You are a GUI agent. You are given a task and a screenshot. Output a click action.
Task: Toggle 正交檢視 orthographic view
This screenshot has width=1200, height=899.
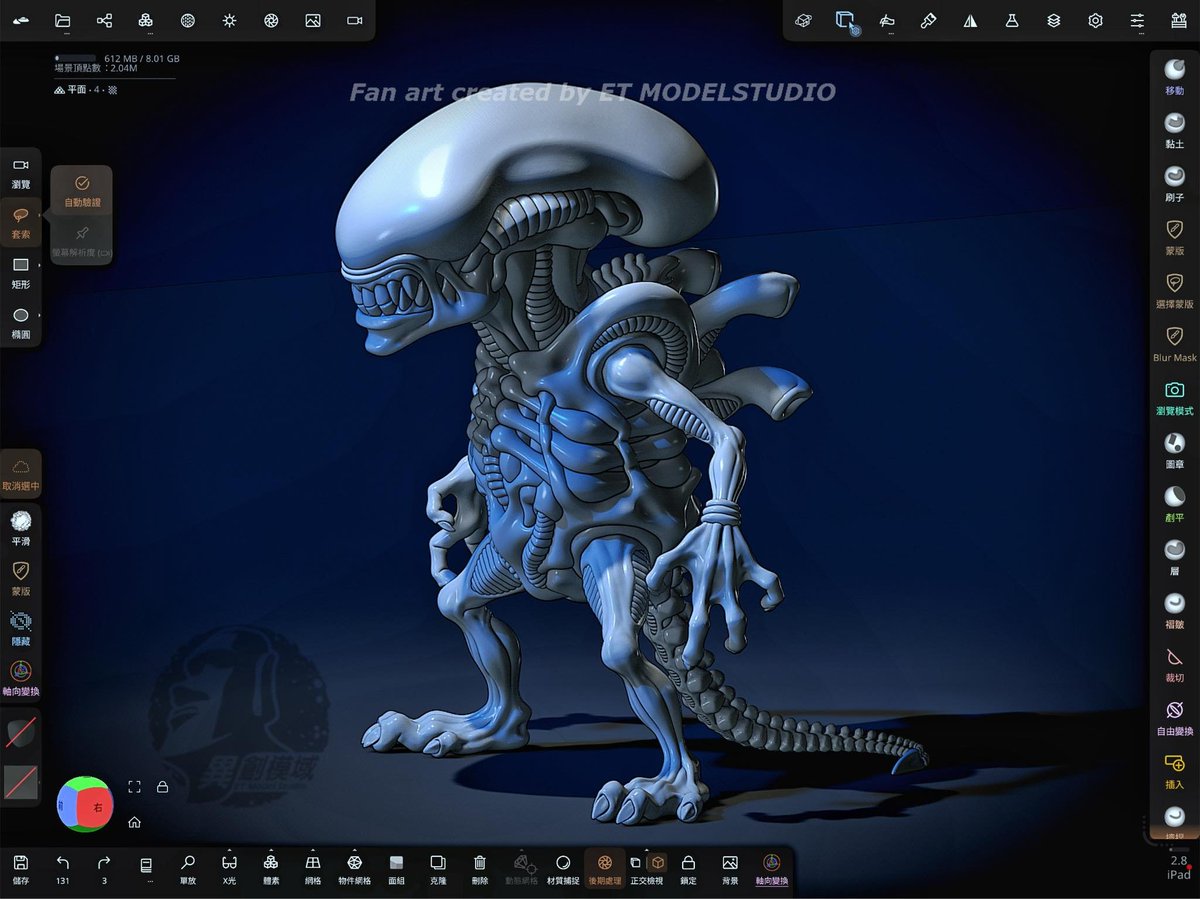coord(647,869)
